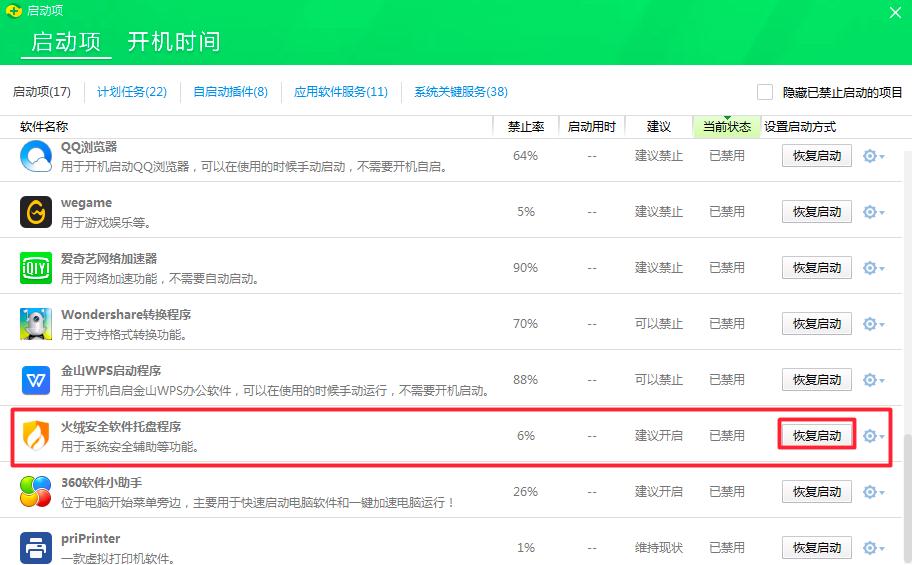This screenshot has width=912, height=565.
Task: Open gear settings dropdown for 金山WPS启动程序
Action: (873, 380)
